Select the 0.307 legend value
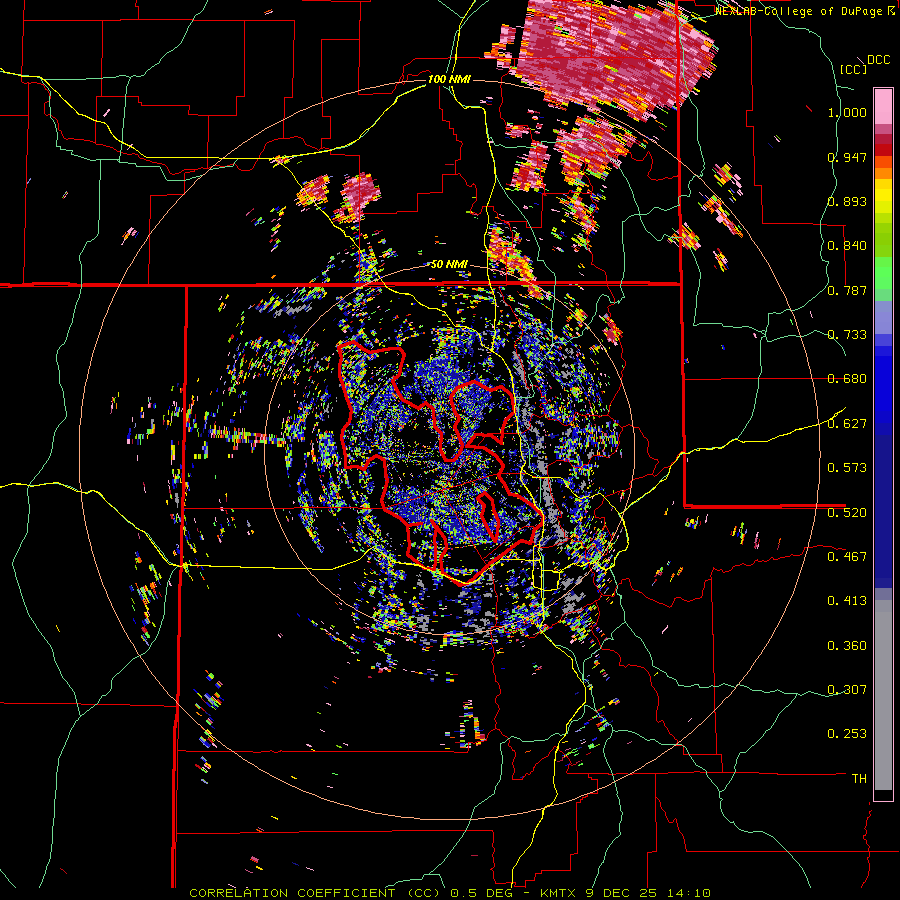Screen dimensions: 900x900 pyautogui.click(x=847, y=690)
